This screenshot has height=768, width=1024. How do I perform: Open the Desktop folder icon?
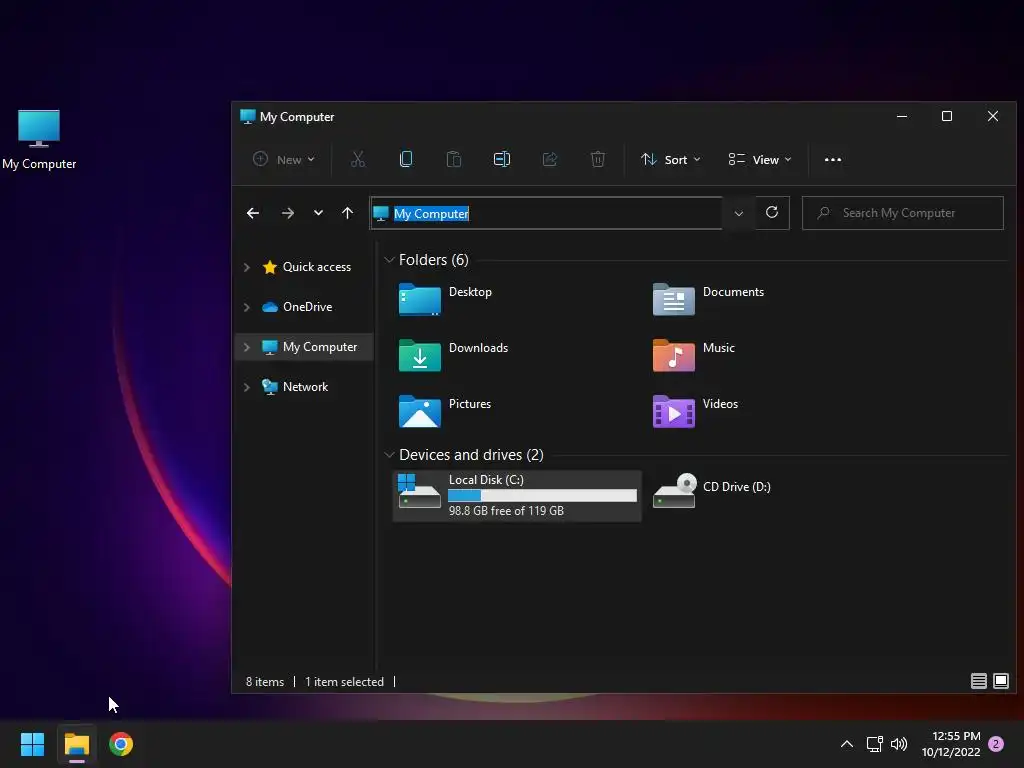tap(419, 299)
